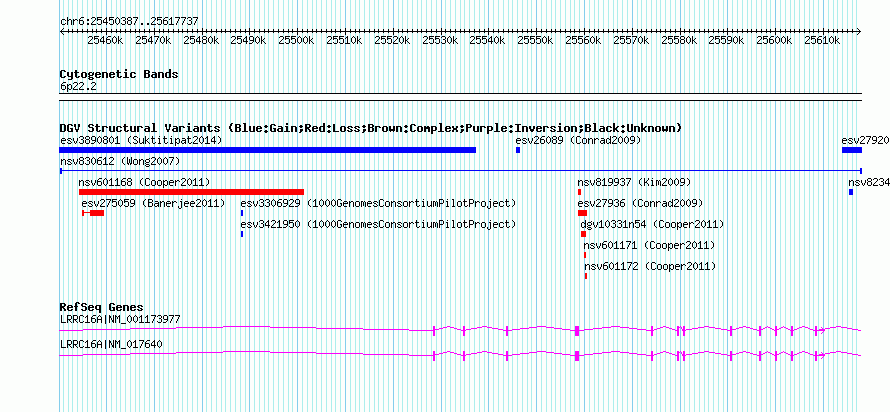The image size is (890, 412).
Task: Click the esv3890801 blue gain bar
Action: (x=267, y=150)
